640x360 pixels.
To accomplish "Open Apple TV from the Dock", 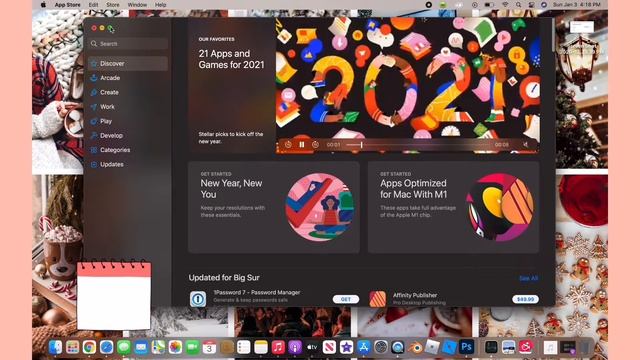I will [x=312, y=347].
